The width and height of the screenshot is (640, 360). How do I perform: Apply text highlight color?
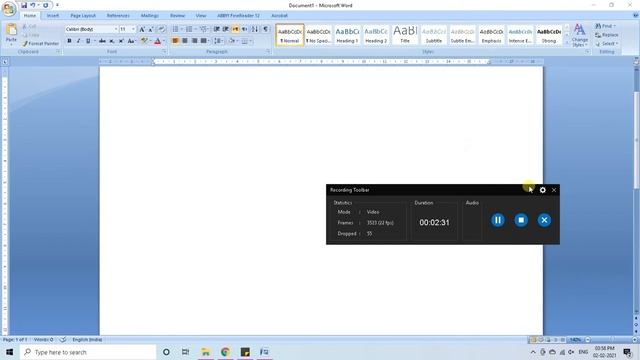(144, 41)
